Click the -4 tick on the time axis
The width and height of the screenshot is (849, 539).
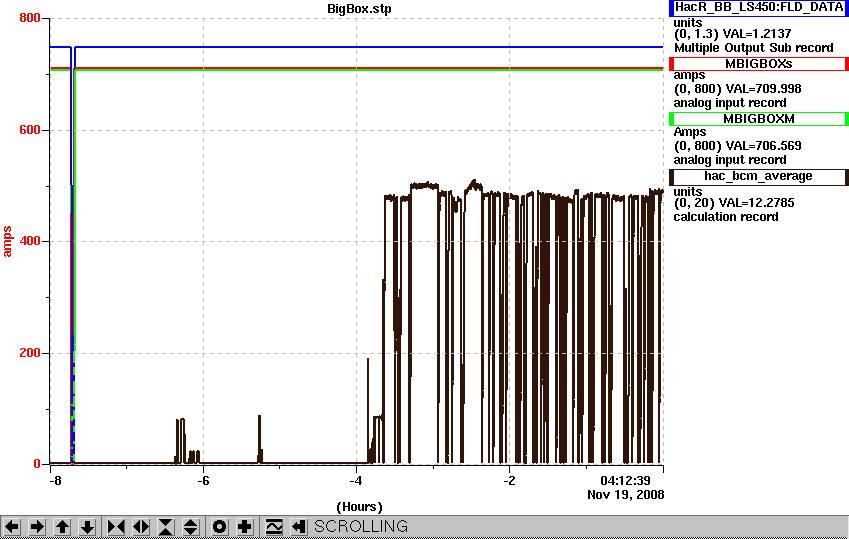[356, 481]
